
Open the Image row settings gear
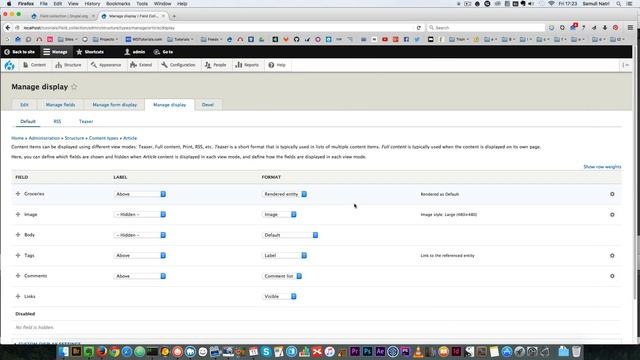coord(612,214)
